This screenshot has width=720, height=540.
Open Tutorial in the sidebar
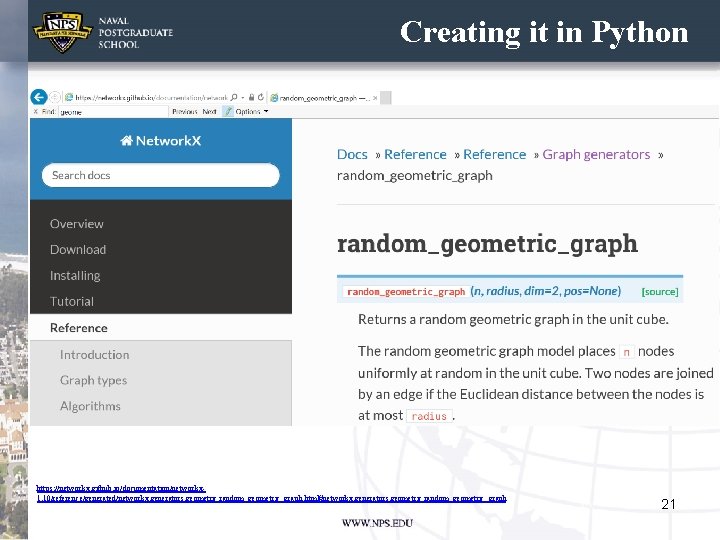(72, 301)
